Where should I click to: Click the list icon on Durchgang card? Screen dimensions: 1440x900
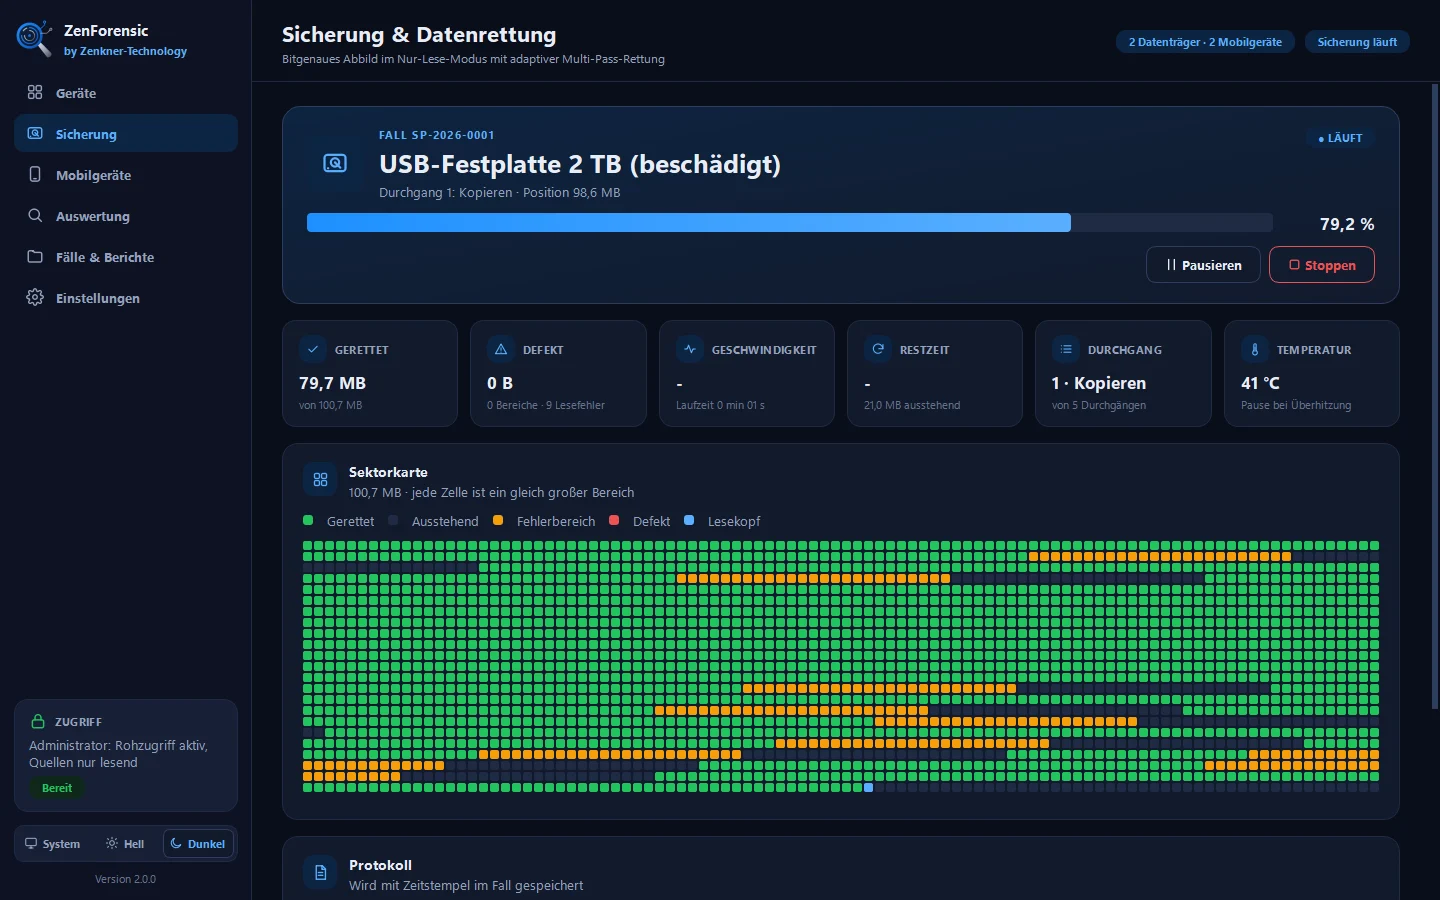click(x=1066, y=349)
